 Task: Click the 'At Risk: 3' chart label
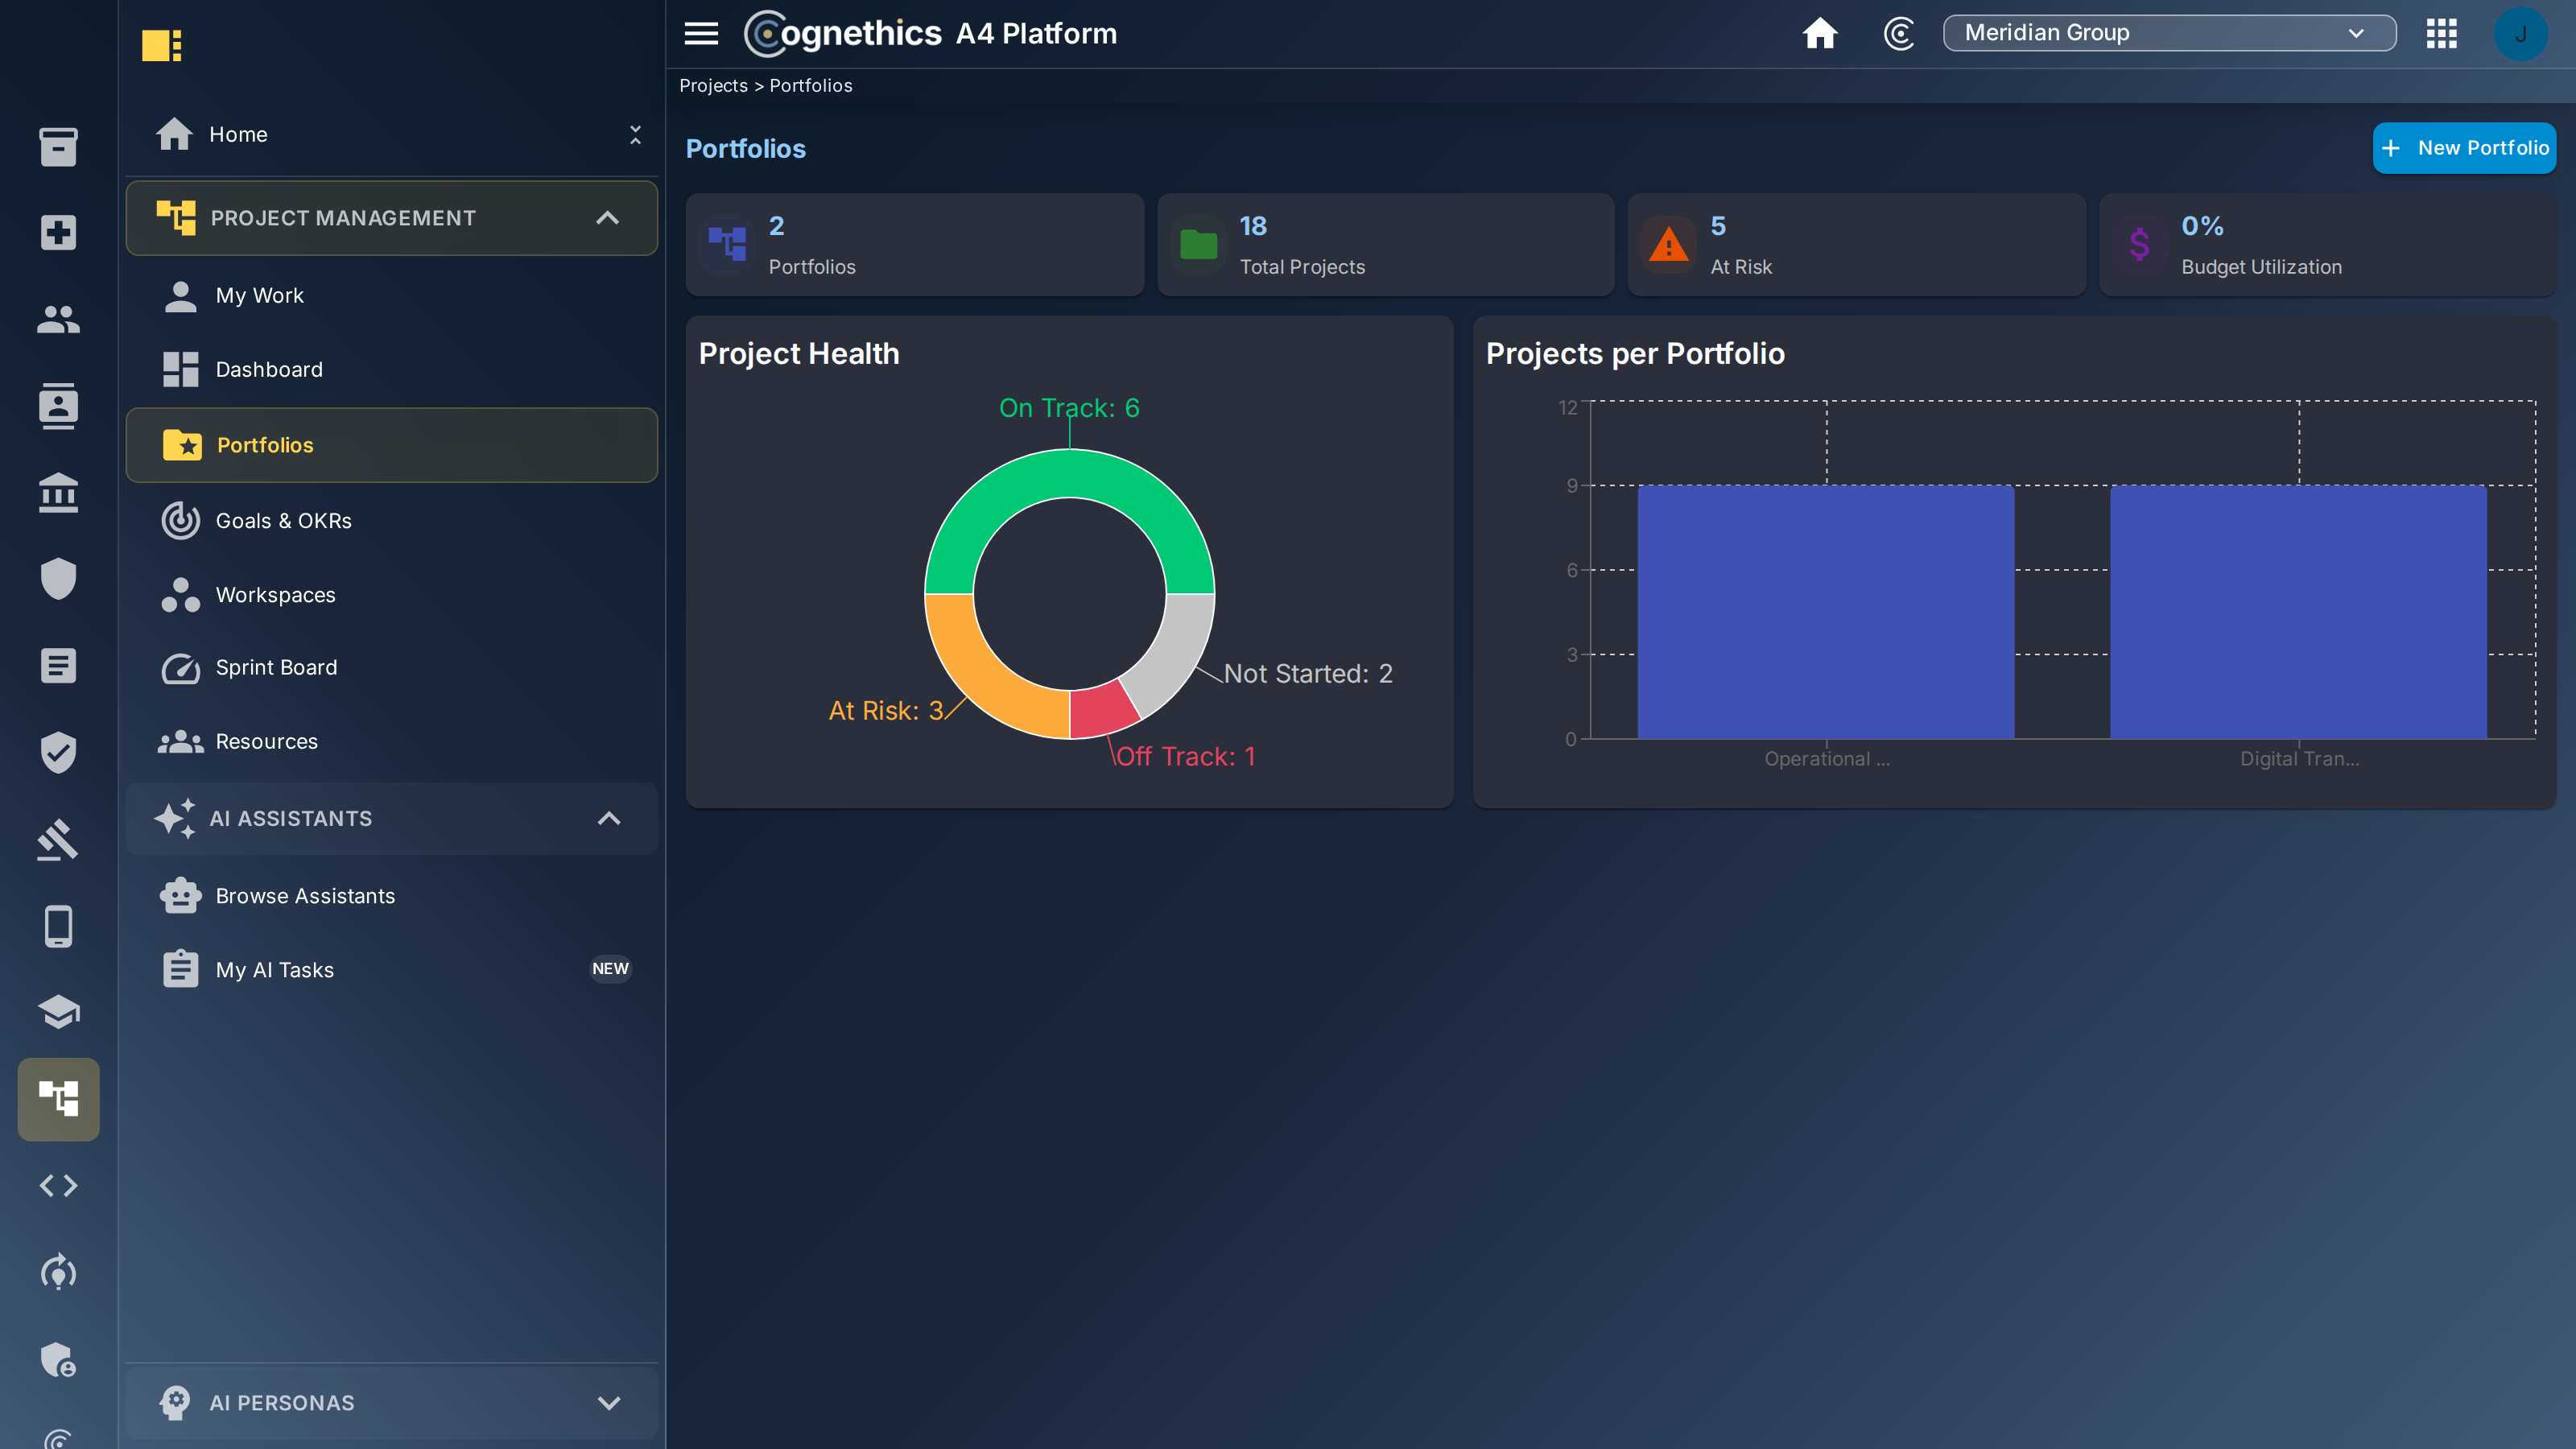tap(886, 711)
